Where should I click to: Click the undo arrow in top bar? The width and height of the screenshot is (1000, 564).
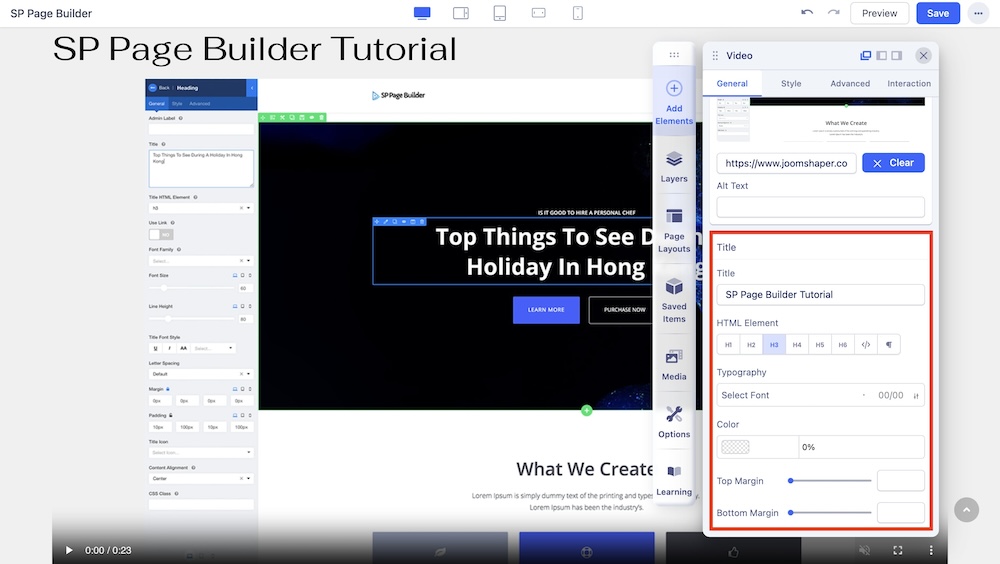tap(807, 13)
